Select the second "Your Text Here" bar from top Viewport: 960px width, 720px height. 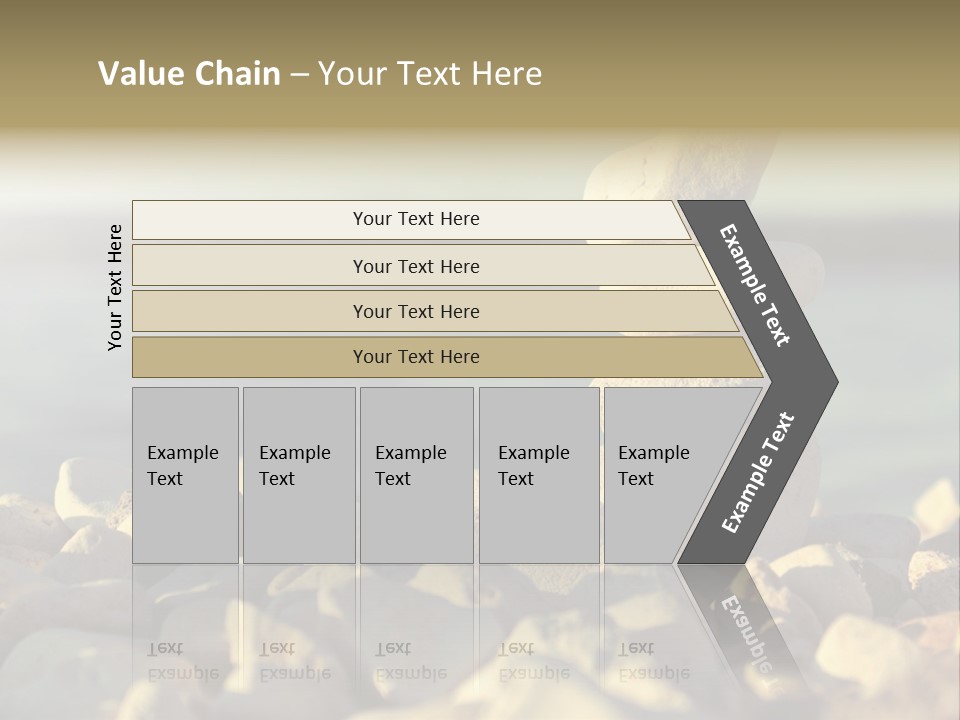pyautogui.click(x=416, y=266)
